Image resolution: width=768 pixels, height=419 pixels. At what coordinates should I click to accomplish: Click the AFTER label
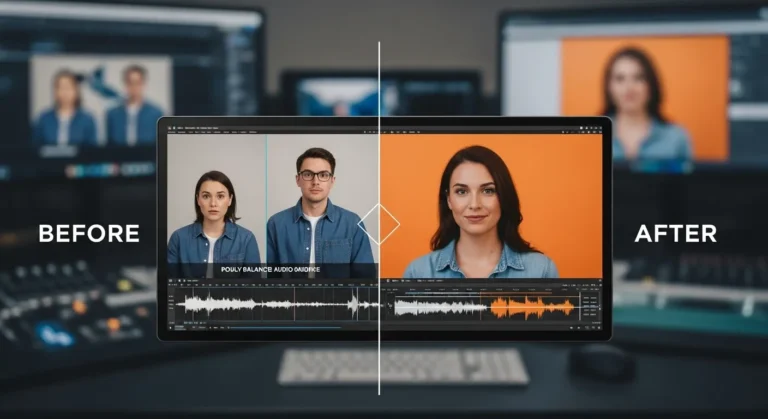pyautogui.click(x=675, y=234)
